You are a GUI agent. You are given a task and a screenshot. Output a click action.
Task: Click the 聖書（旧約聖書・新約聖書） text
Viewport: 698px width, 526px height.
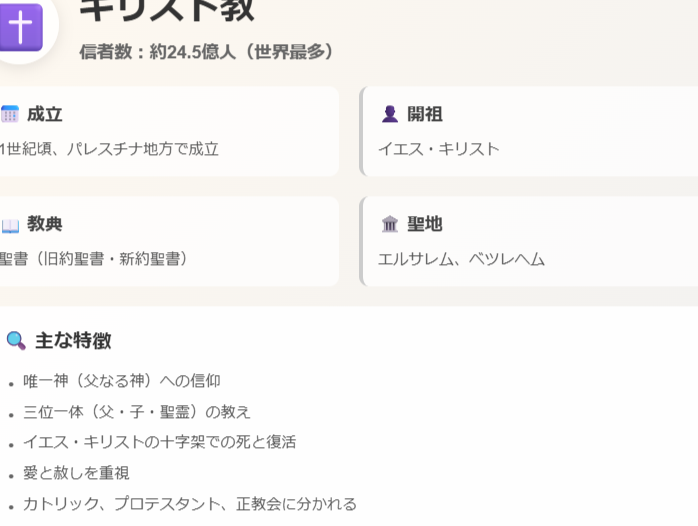click(93, 259)
